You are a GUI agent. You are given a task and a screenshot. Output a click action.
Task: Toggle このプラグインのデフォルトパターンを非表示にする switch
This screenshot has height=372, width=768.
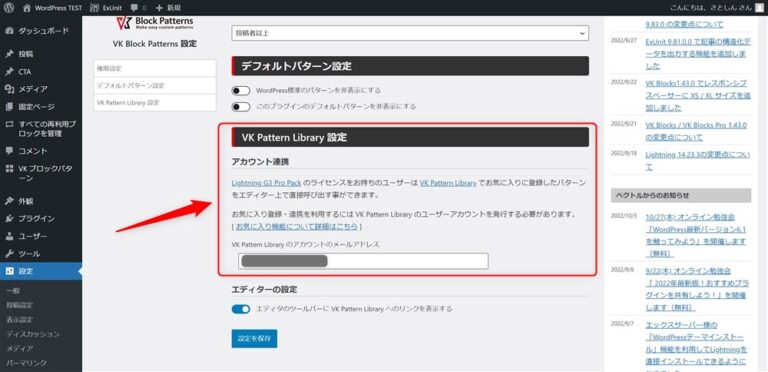pyautogui.click(x=240, y=106)
